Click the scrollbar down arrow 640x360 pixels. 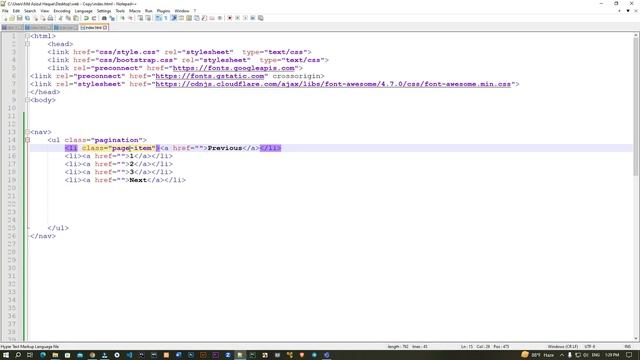636,339
